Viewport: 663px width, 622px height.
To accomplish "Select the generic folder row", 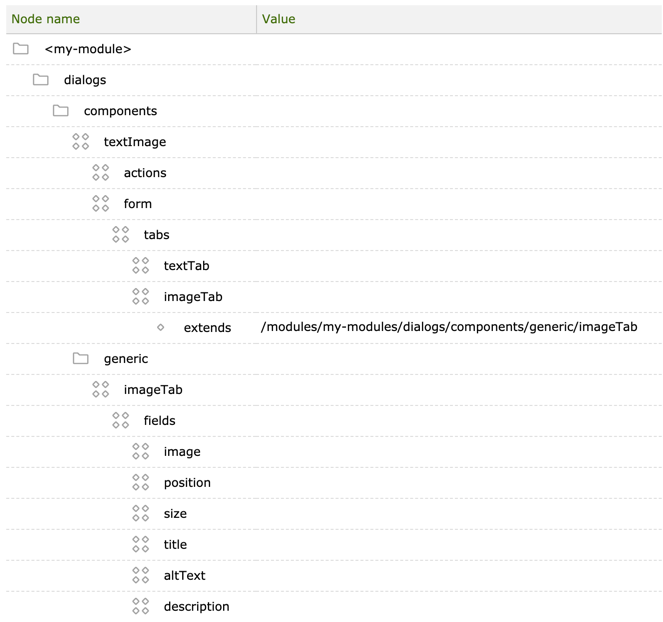I will (334, 359).
